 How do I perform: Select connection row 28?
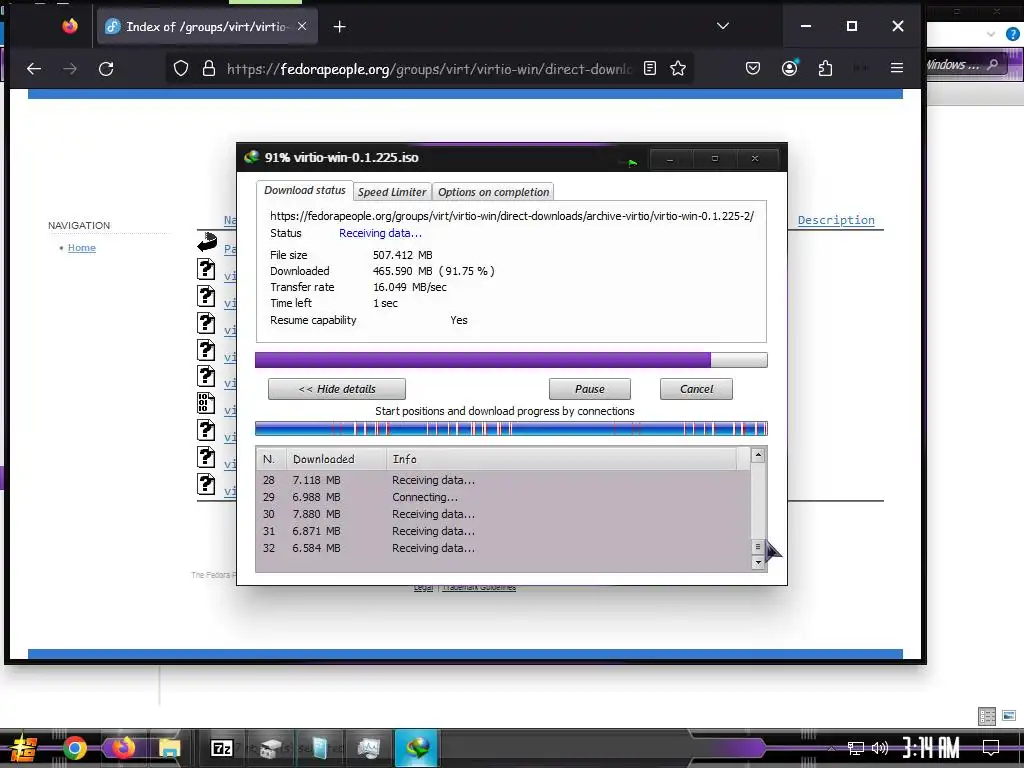click(503, 480)
